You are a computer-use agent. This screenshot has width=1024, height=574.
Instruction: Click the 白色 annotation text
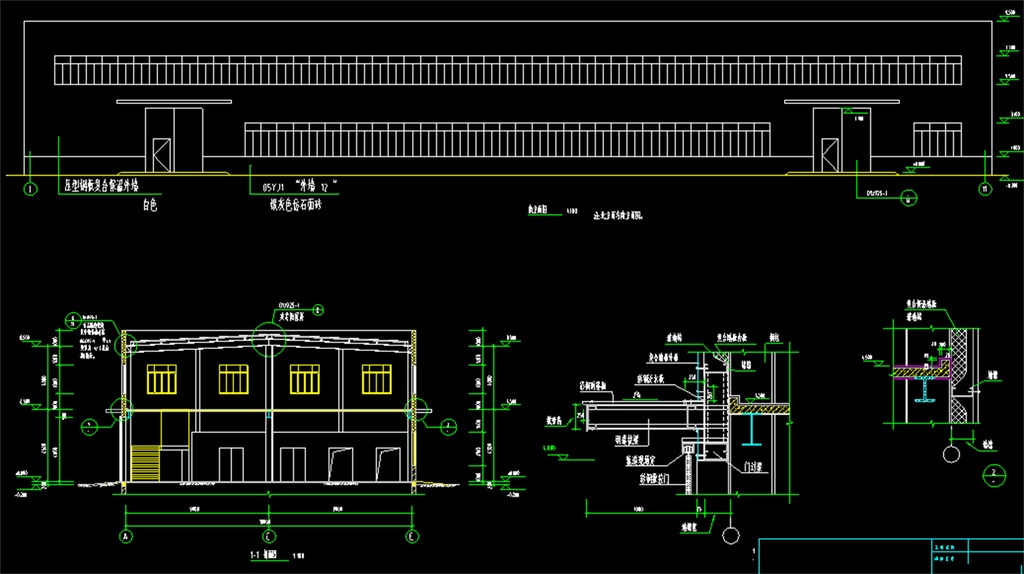[x=150, y=206]
